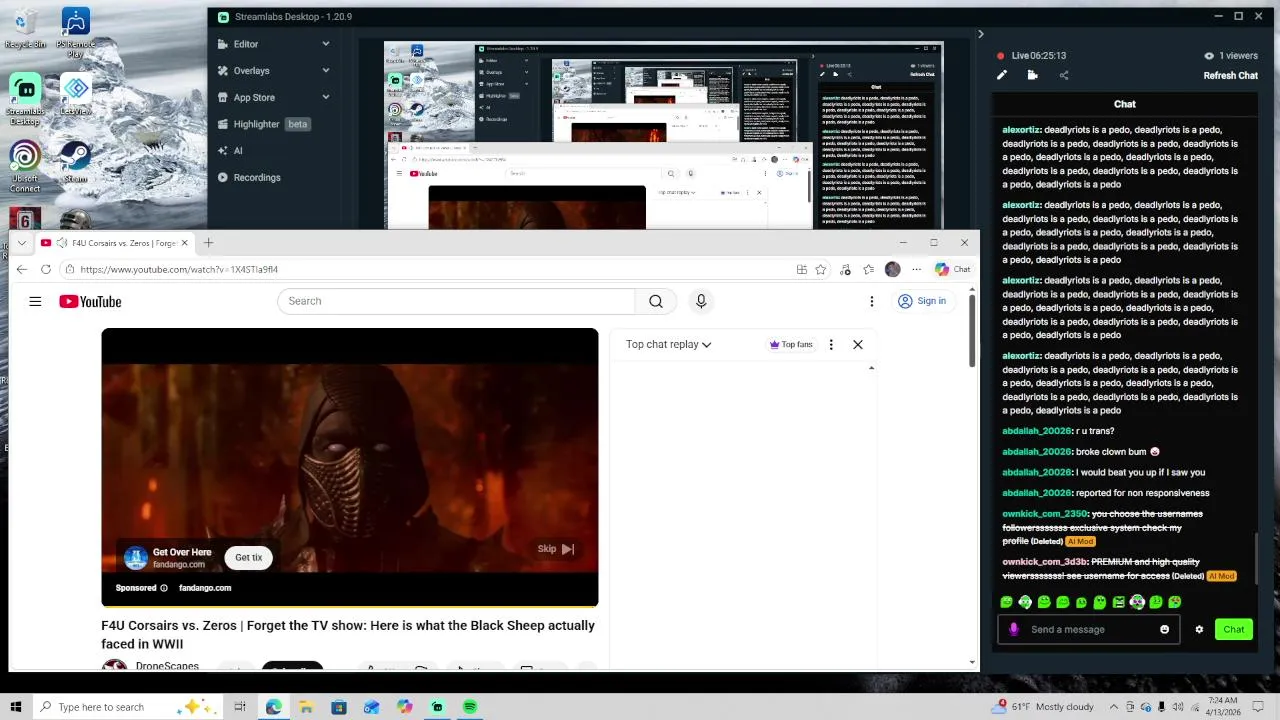Viewport: 1280px width, 720px height.
Task: Click the green Chat send button
Action: [x=1233, y=629]
